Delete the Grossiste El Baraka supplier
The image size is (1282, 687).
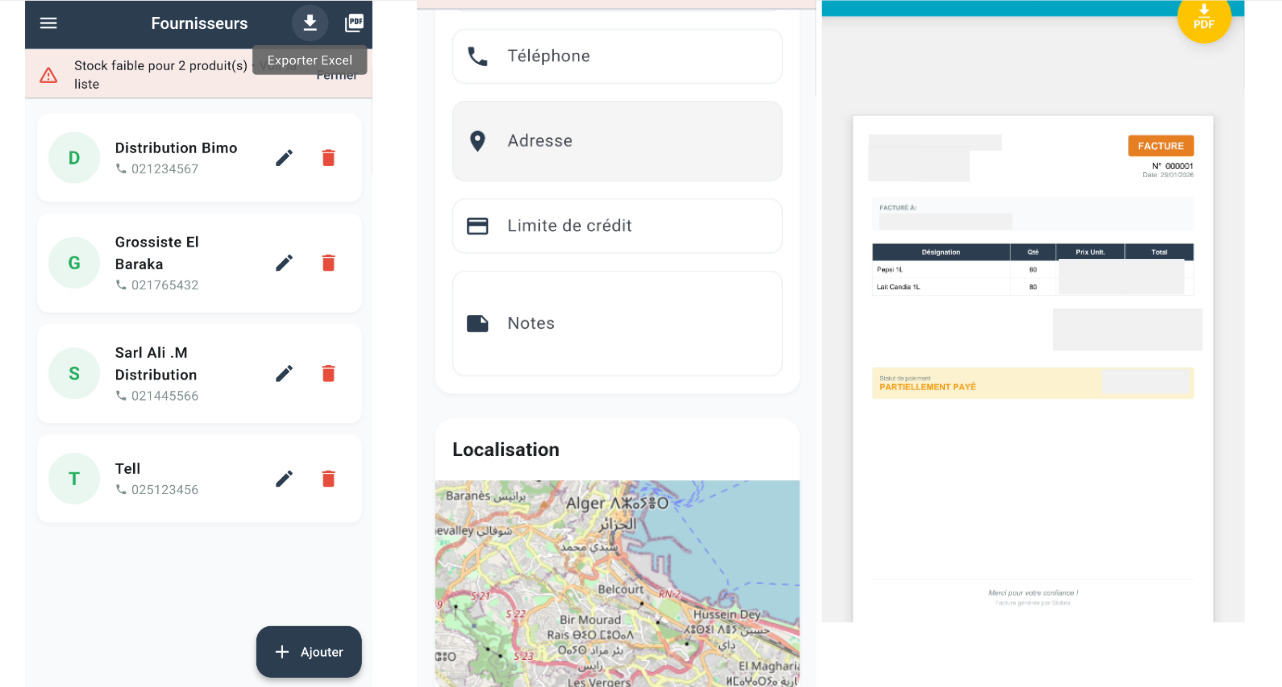pos(328,263)
